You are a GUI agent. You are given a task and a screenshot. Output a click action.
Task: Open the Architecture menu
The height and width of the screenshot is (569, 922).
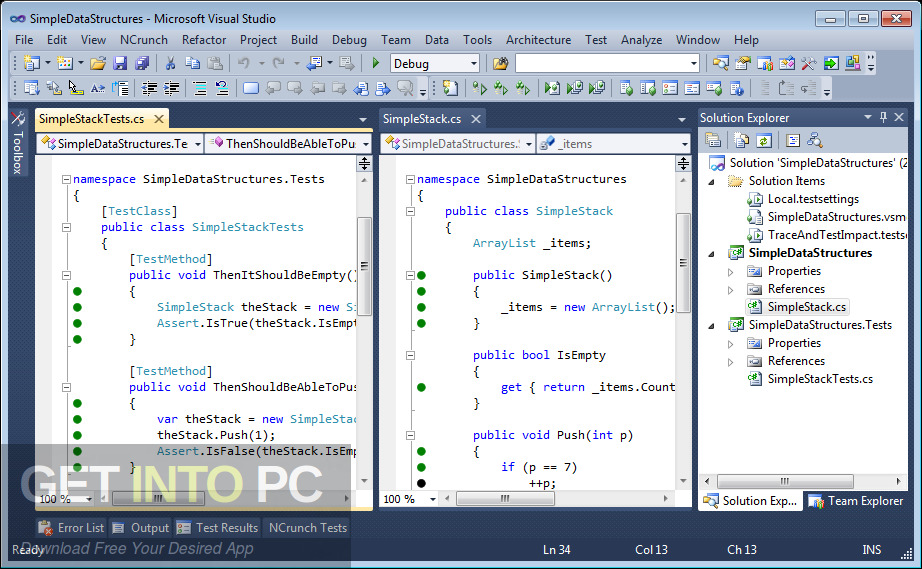539,40
